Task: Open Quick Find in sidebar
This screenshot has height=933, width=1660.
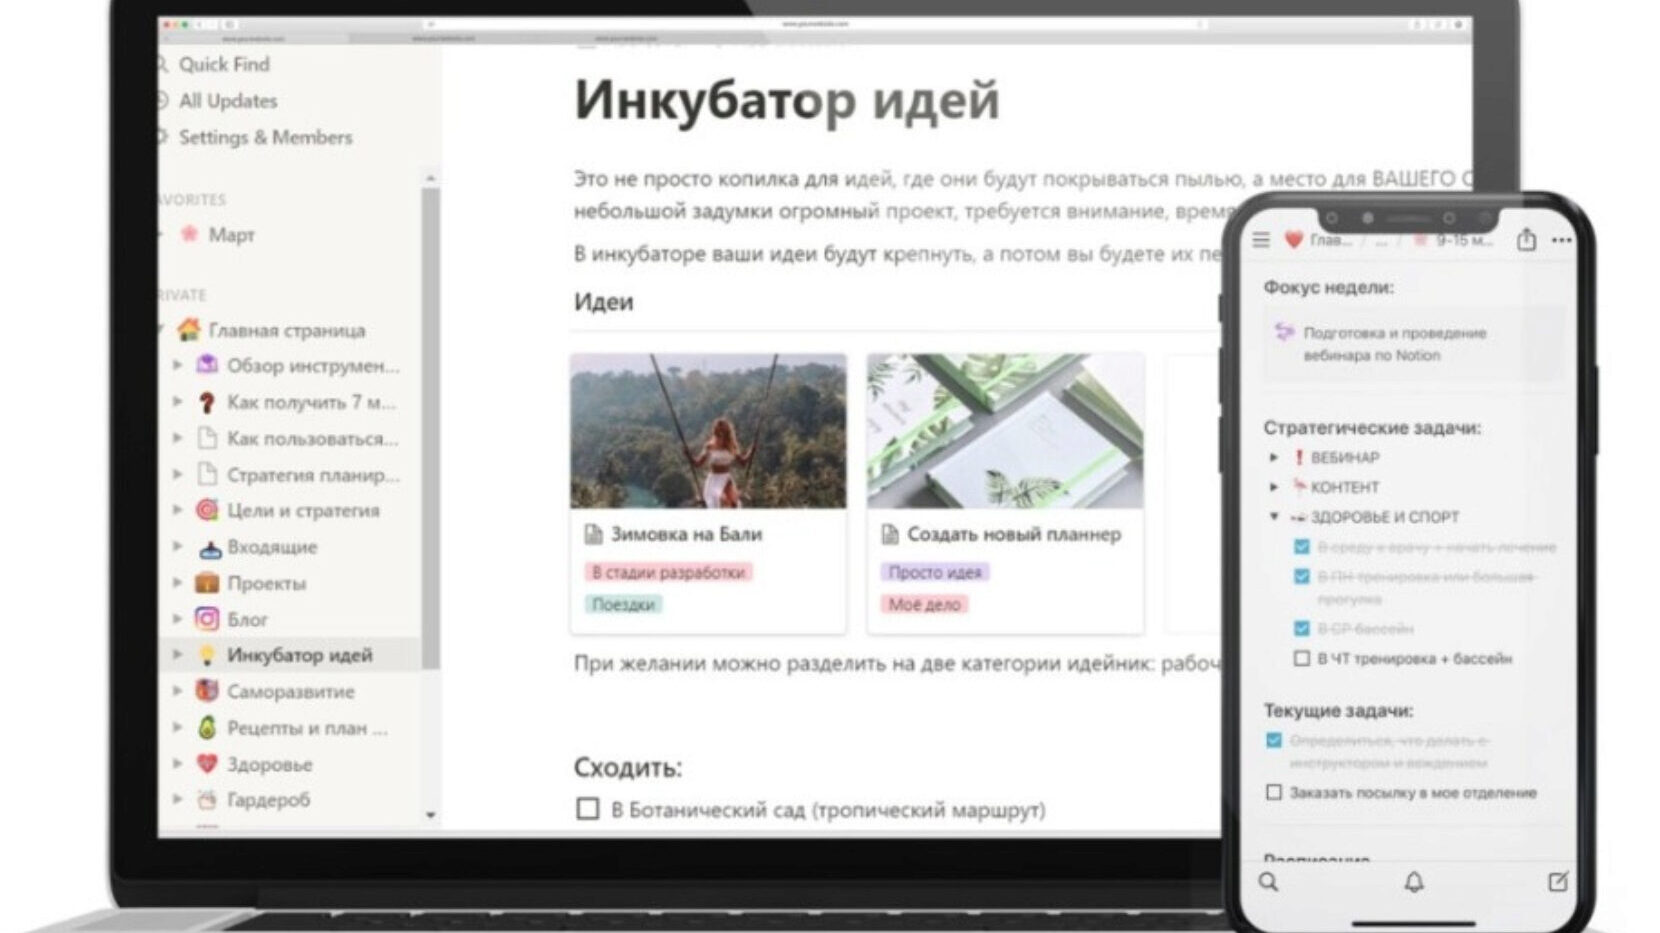Action: [x=224, y=64]
